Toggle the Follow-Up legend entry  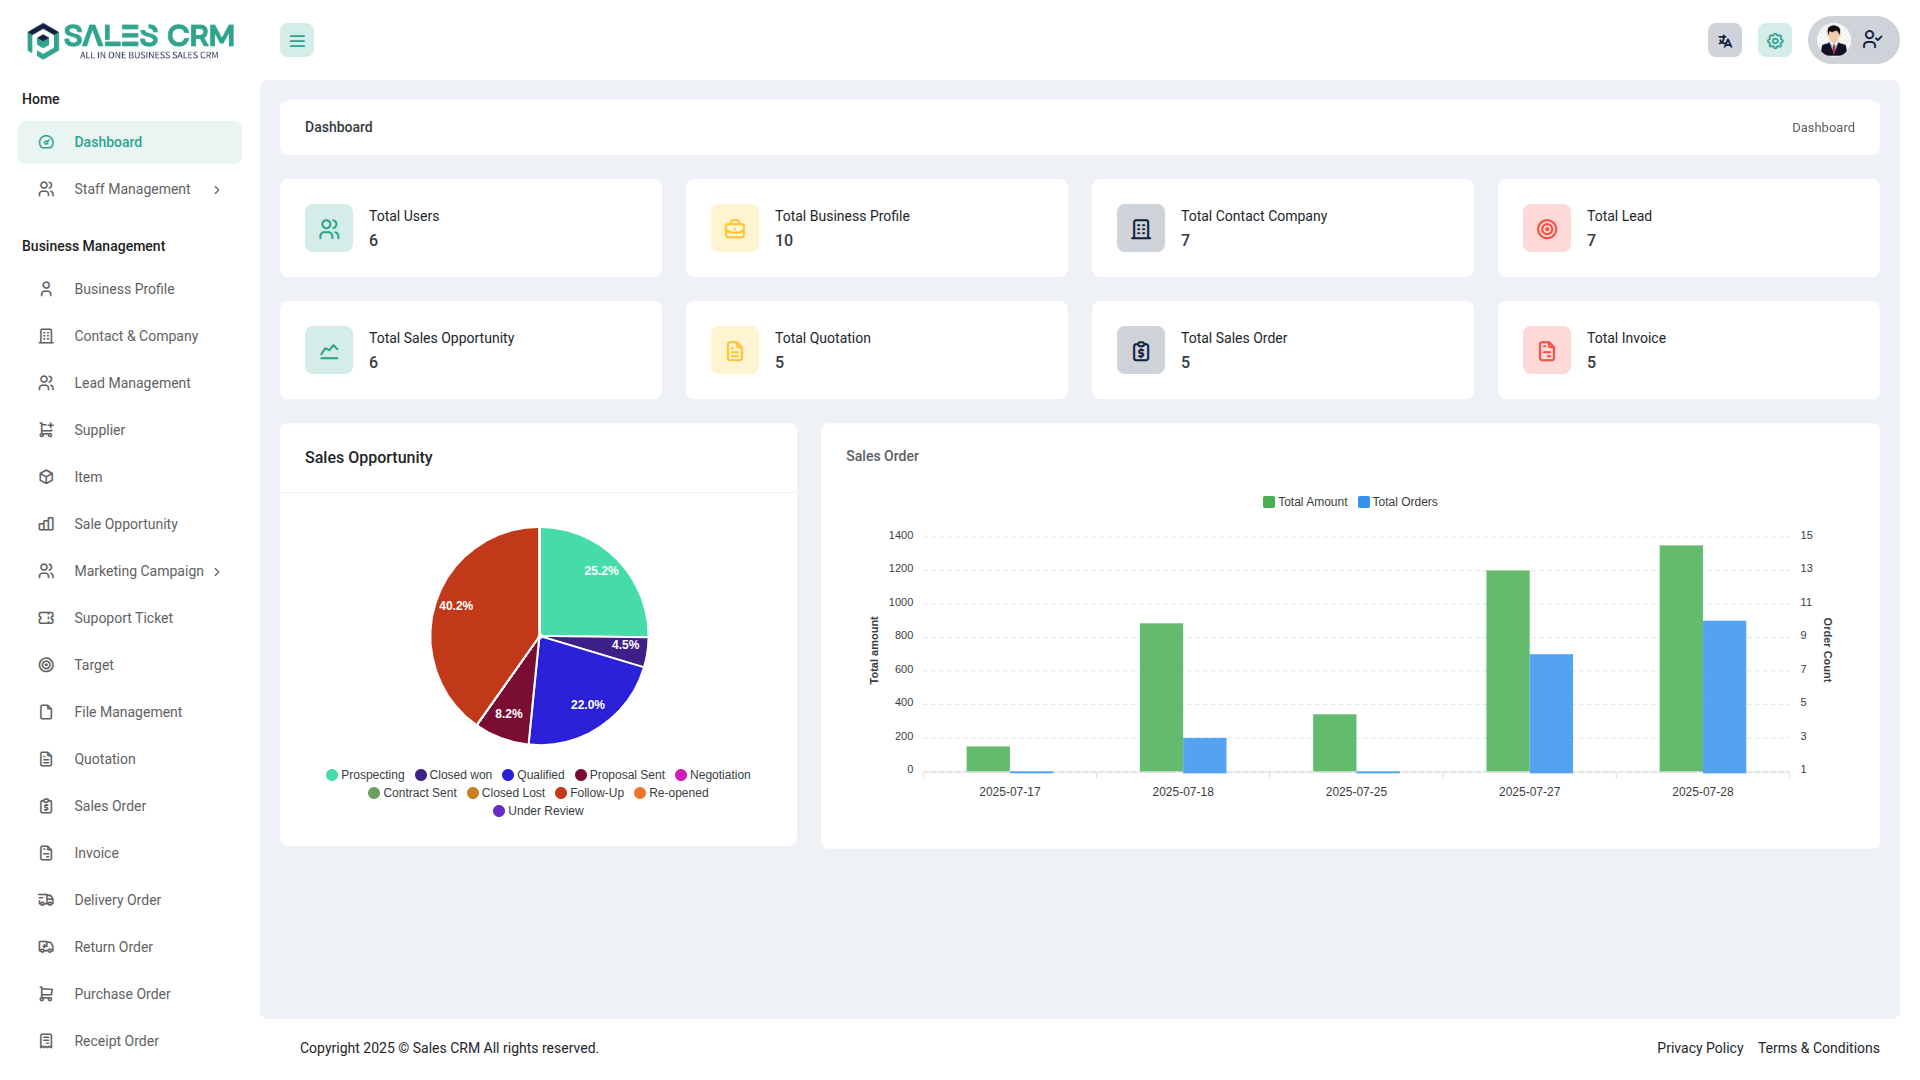589,793
